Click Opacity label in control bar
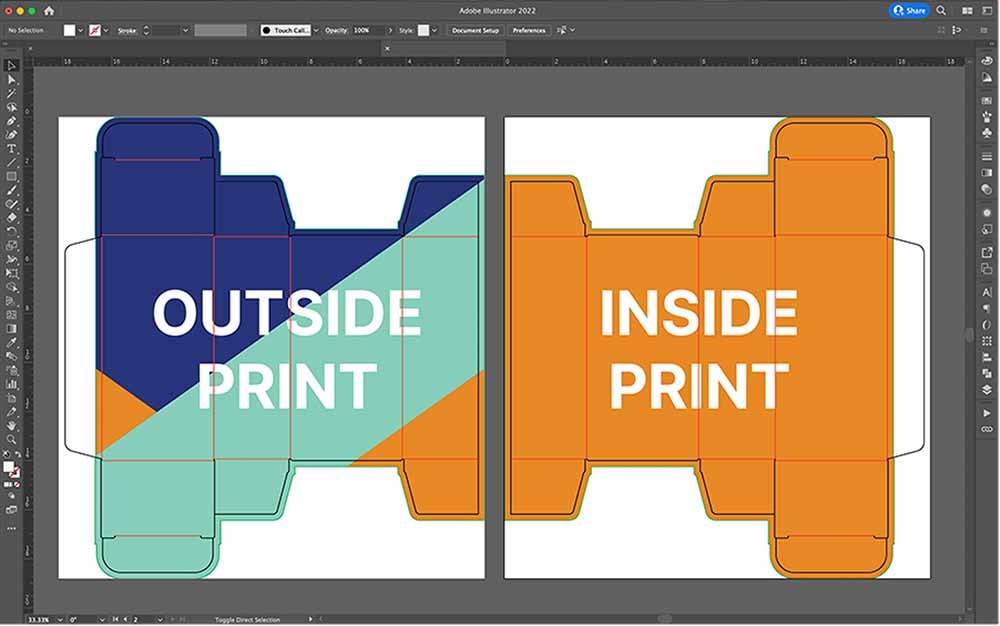1000x626 pixels. (336, 30)
